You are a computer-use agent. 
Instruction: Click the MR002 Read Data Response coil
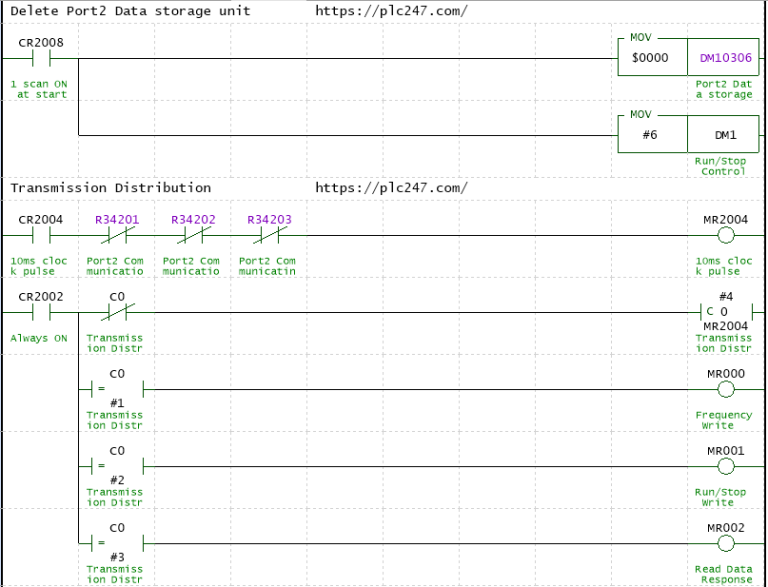coord(726,543)
